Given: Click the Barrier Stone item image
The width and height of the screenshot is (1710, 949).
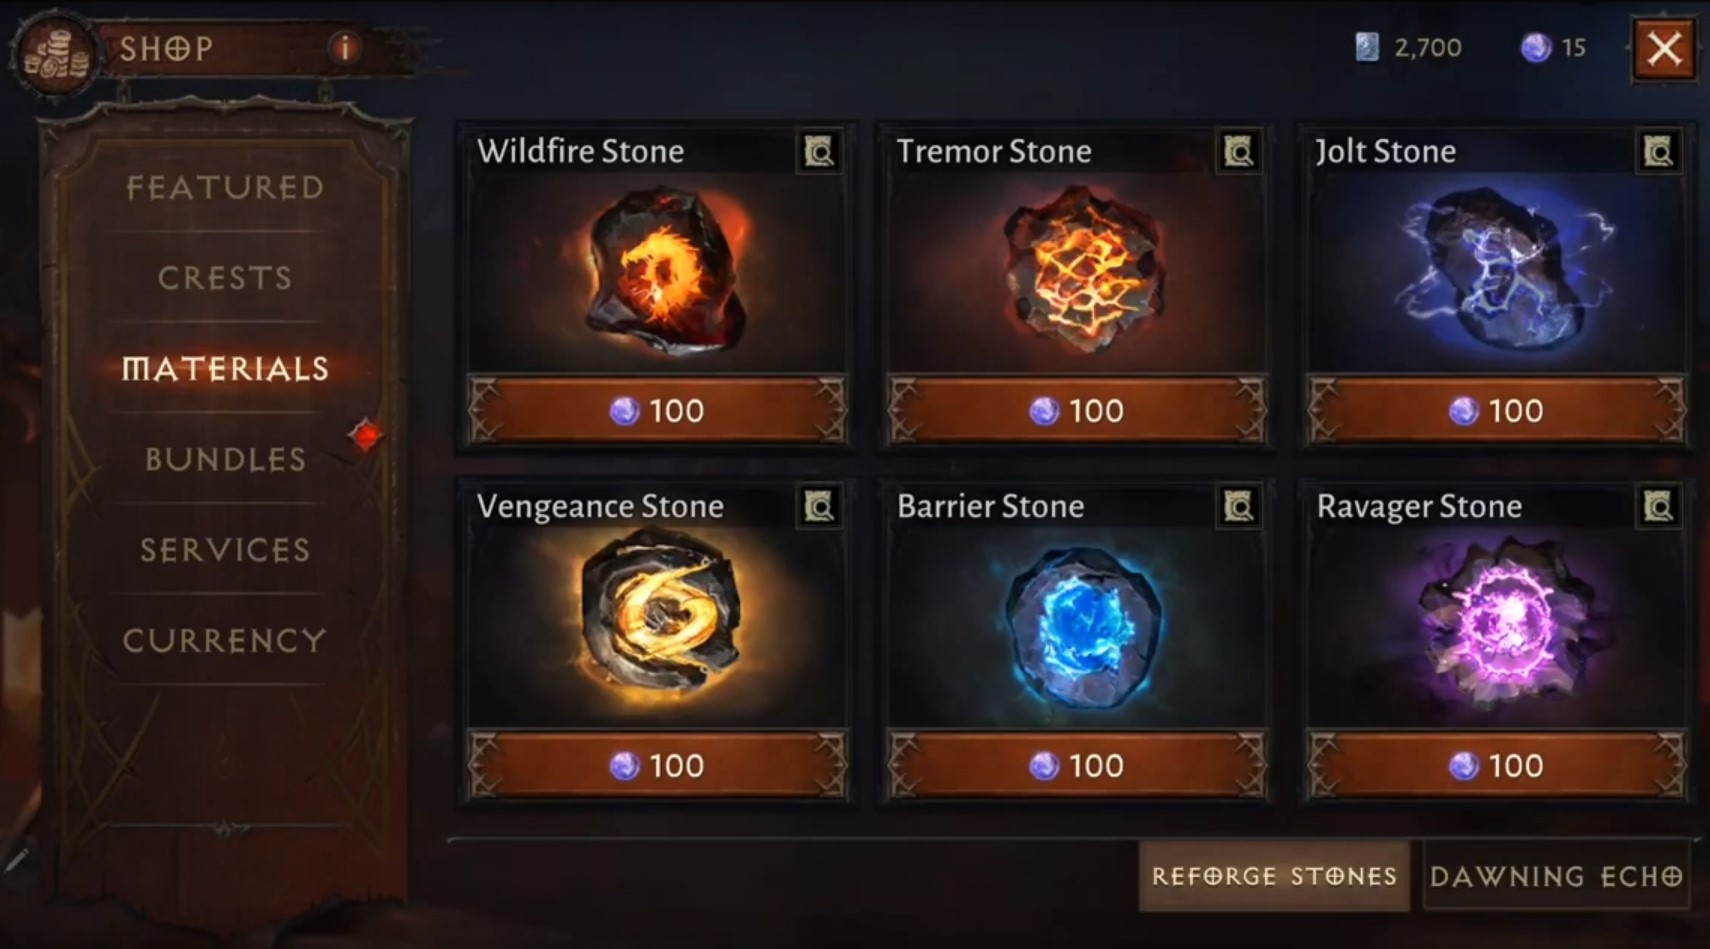Looking at the screenshot, I should click(x=1080, y=627).
